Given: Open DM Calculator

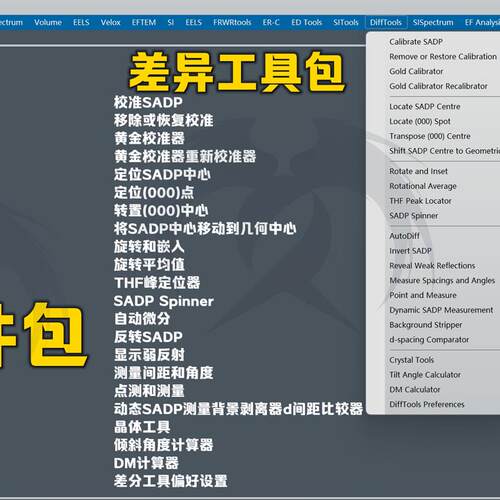Looking at the screenshot, I should click(414, 389).
